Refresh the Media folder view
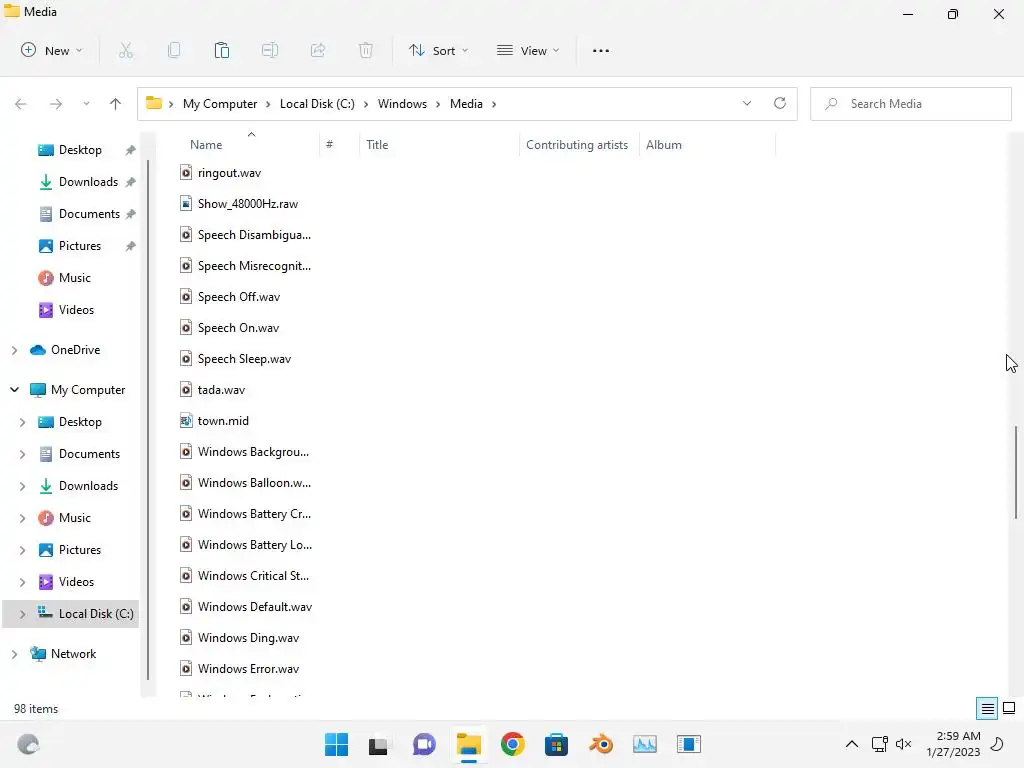The height and width of the screenshot is (768, 1024). 780,103
